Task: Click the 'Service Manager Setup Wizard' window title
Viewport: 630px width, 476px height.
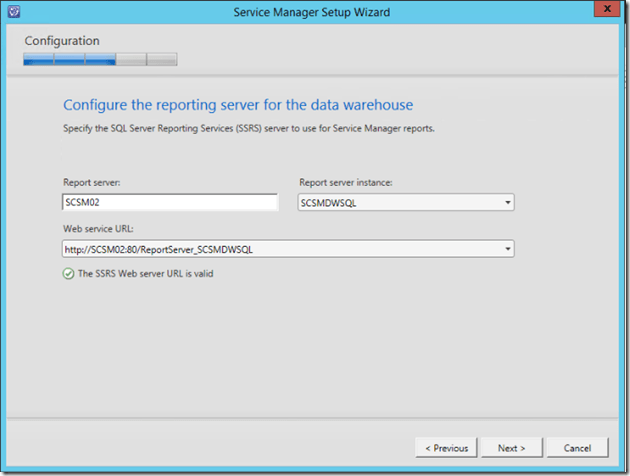Action: pyautogui.click(x=310, y=12)
